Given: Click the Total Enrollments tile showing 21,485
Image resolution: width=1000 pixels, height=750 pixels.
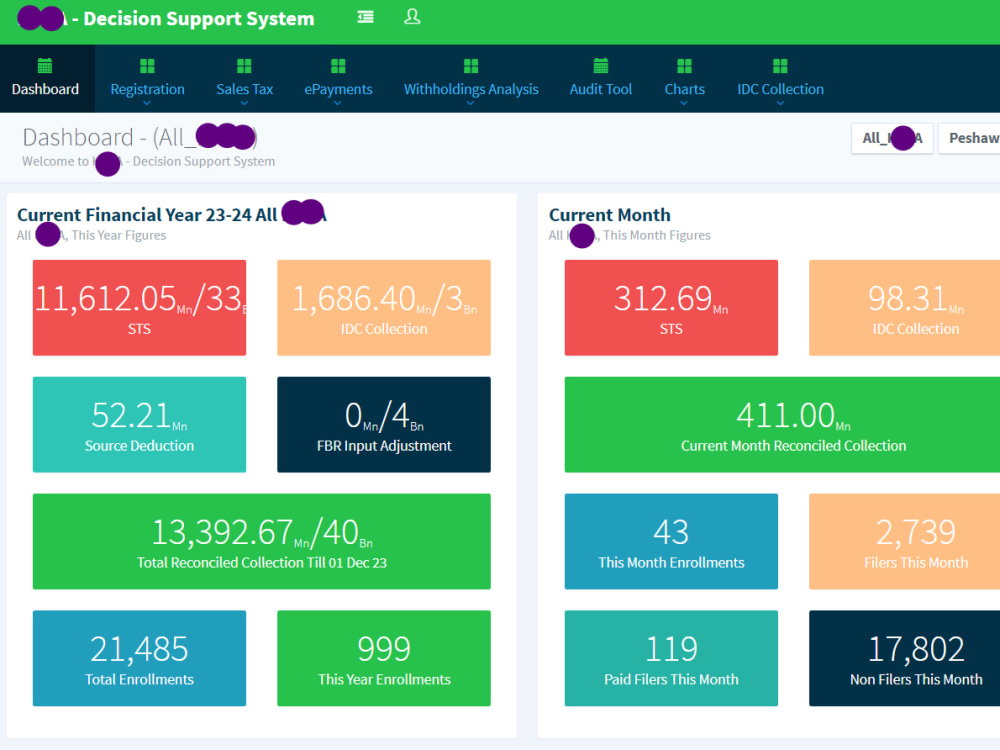Looking at the screenshot, I should [139, 658].
